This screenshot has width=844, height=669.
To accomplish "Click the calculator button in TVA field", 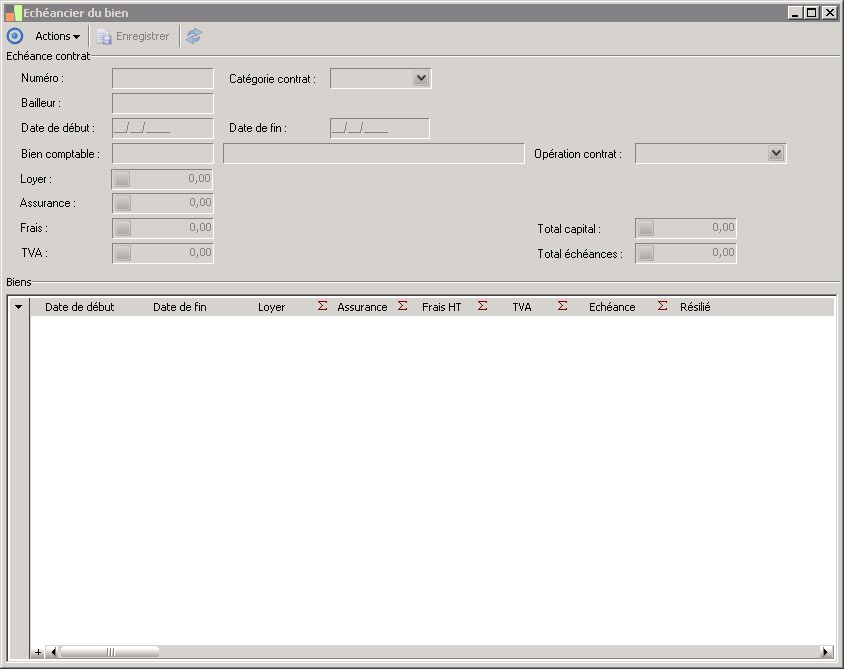I will [x=123, y=253].
